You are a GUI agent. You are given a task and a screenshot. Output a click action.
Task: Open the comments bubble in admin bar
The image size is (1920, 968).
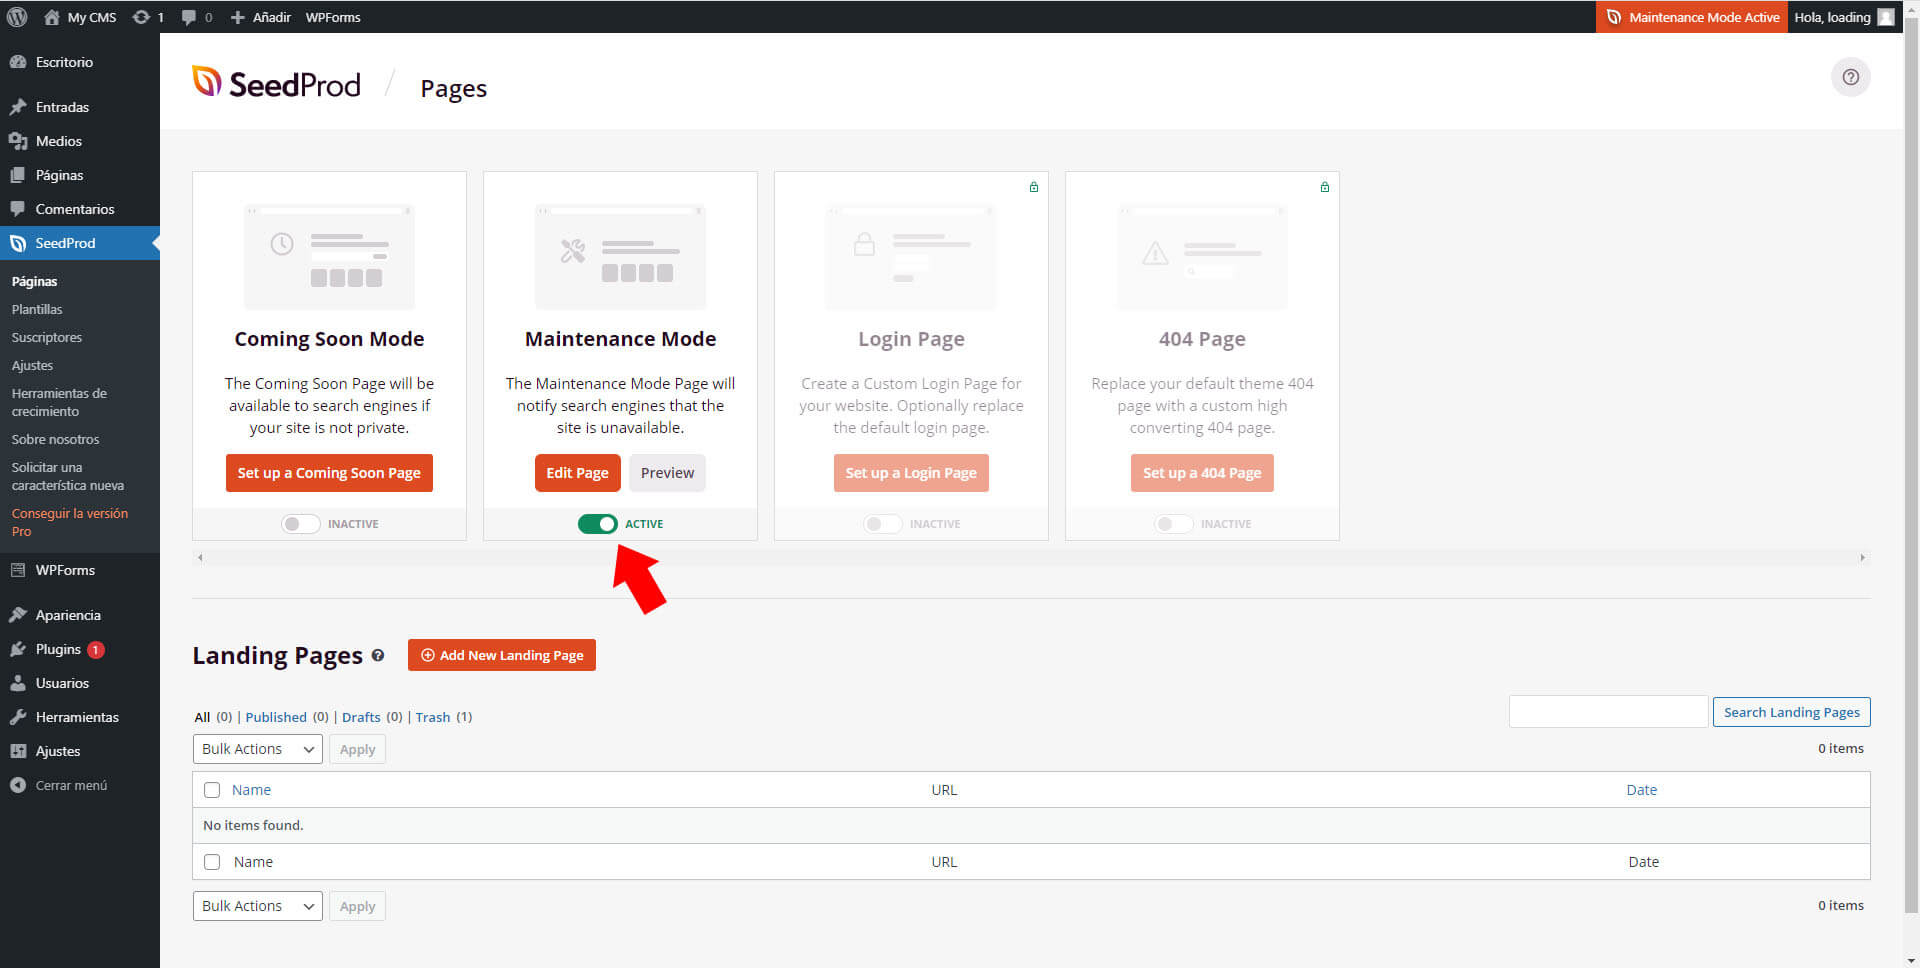pos(197,17)
